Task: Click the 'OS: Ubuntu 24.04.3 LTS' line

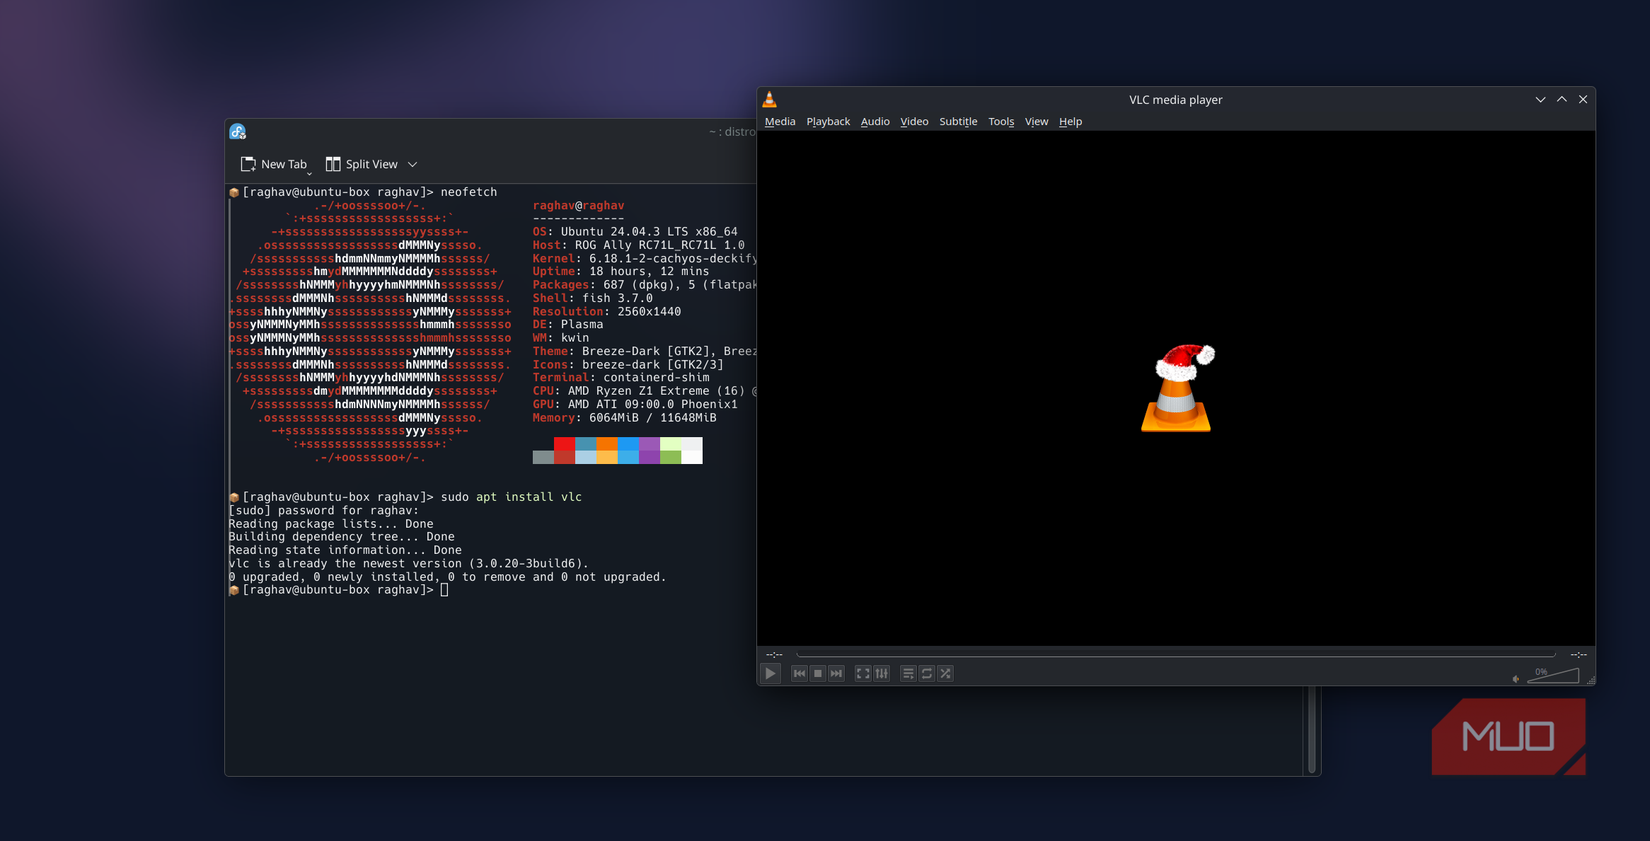Action: pyautogui.click(x=635, y=231)
